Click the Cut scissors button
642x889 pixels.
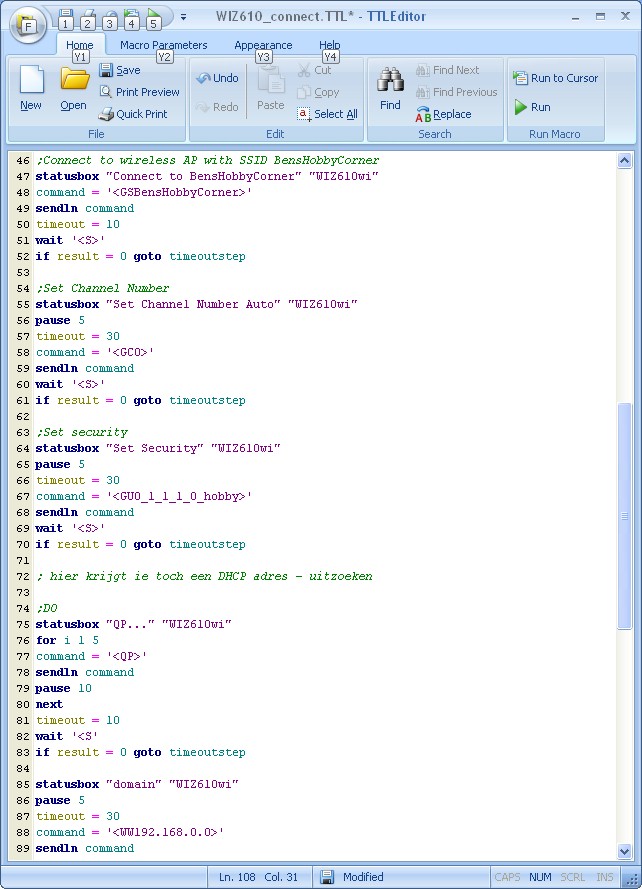click(314, 70)
